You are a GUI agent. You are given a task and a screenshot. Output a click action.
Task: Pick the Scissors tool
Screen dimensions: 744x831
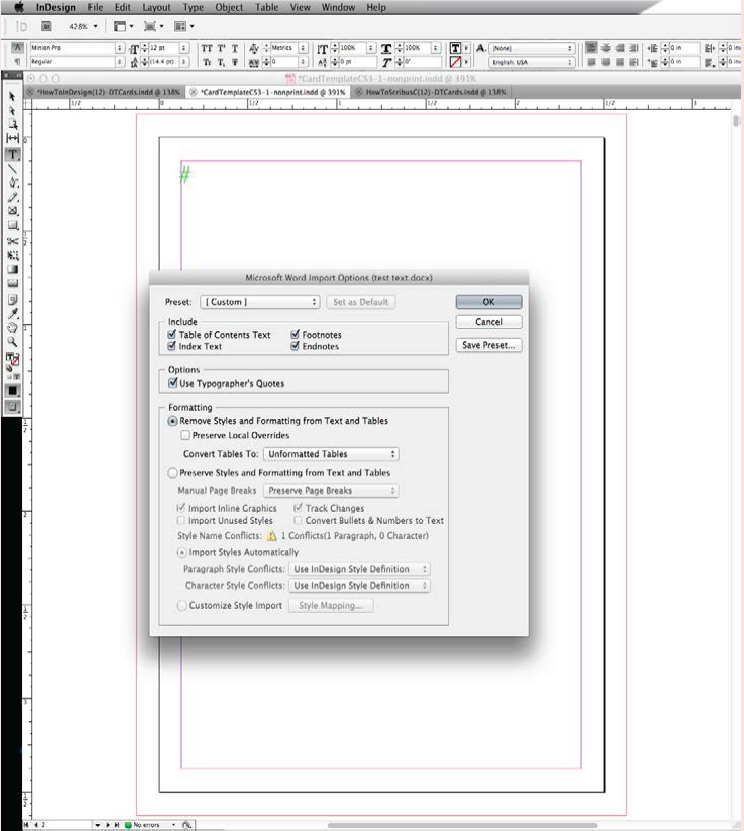(x=13, y=241)
